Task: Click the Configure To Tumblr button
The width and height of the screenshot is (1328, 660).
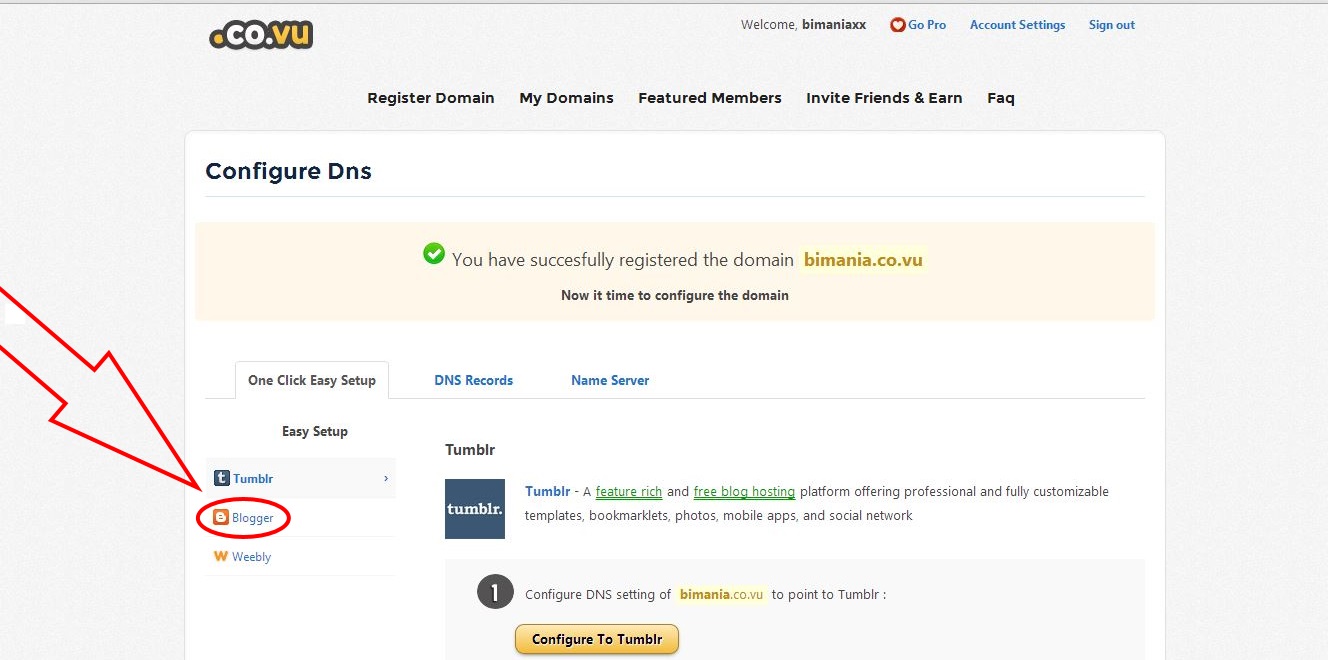Action: click(597, 639)
